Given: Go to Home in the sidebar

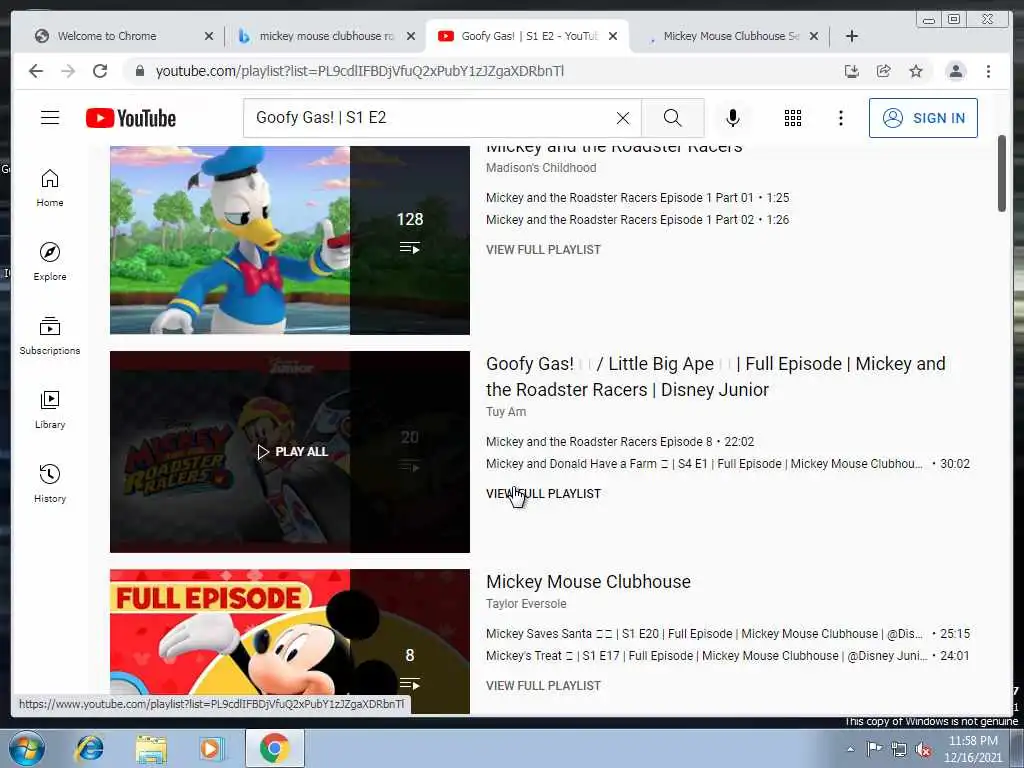Looking at the screenshot, I should coord(50,188).
